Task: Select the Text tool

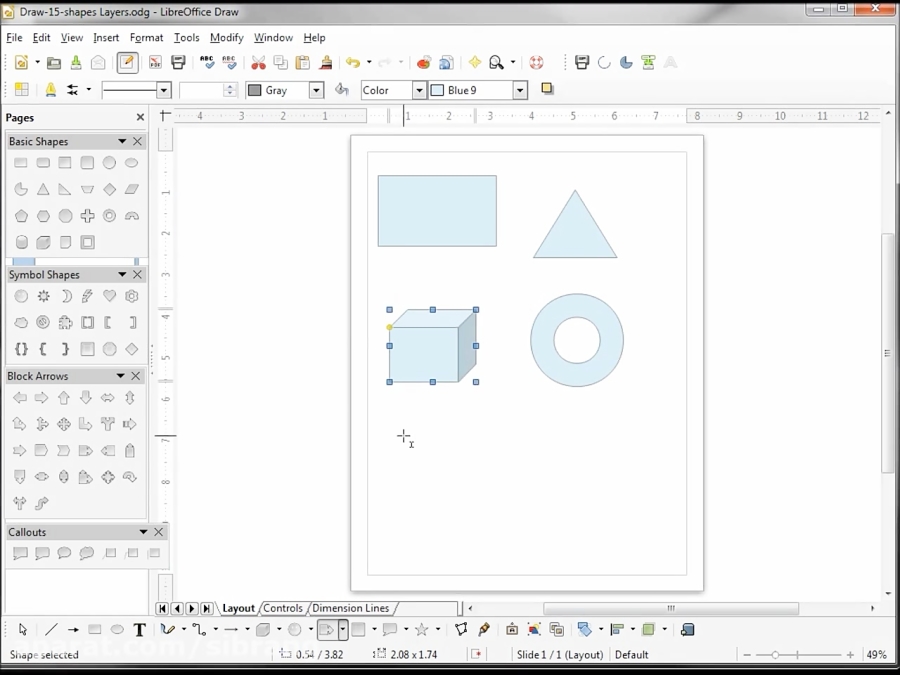Action: (139, 629)
